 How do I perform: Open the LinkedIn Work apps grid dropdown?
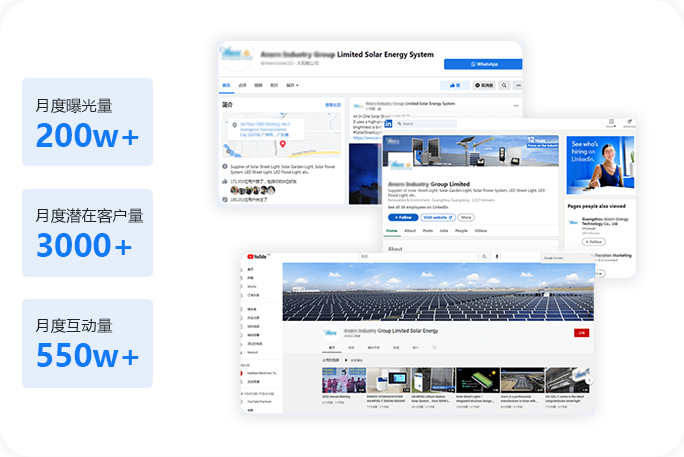pos(609,125)
